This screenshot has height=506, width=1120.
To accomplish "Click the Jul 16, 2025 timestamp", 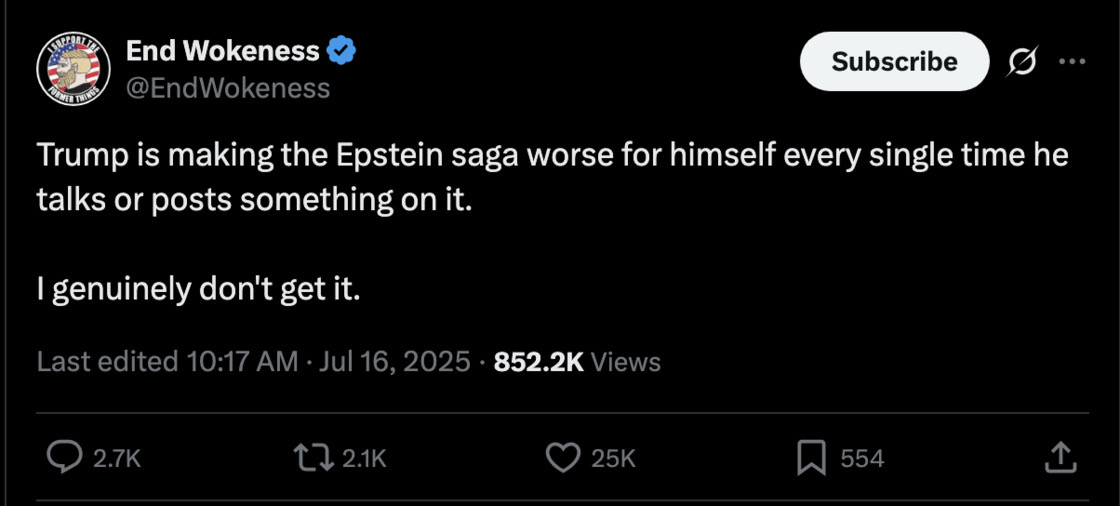I will [394, 362].
